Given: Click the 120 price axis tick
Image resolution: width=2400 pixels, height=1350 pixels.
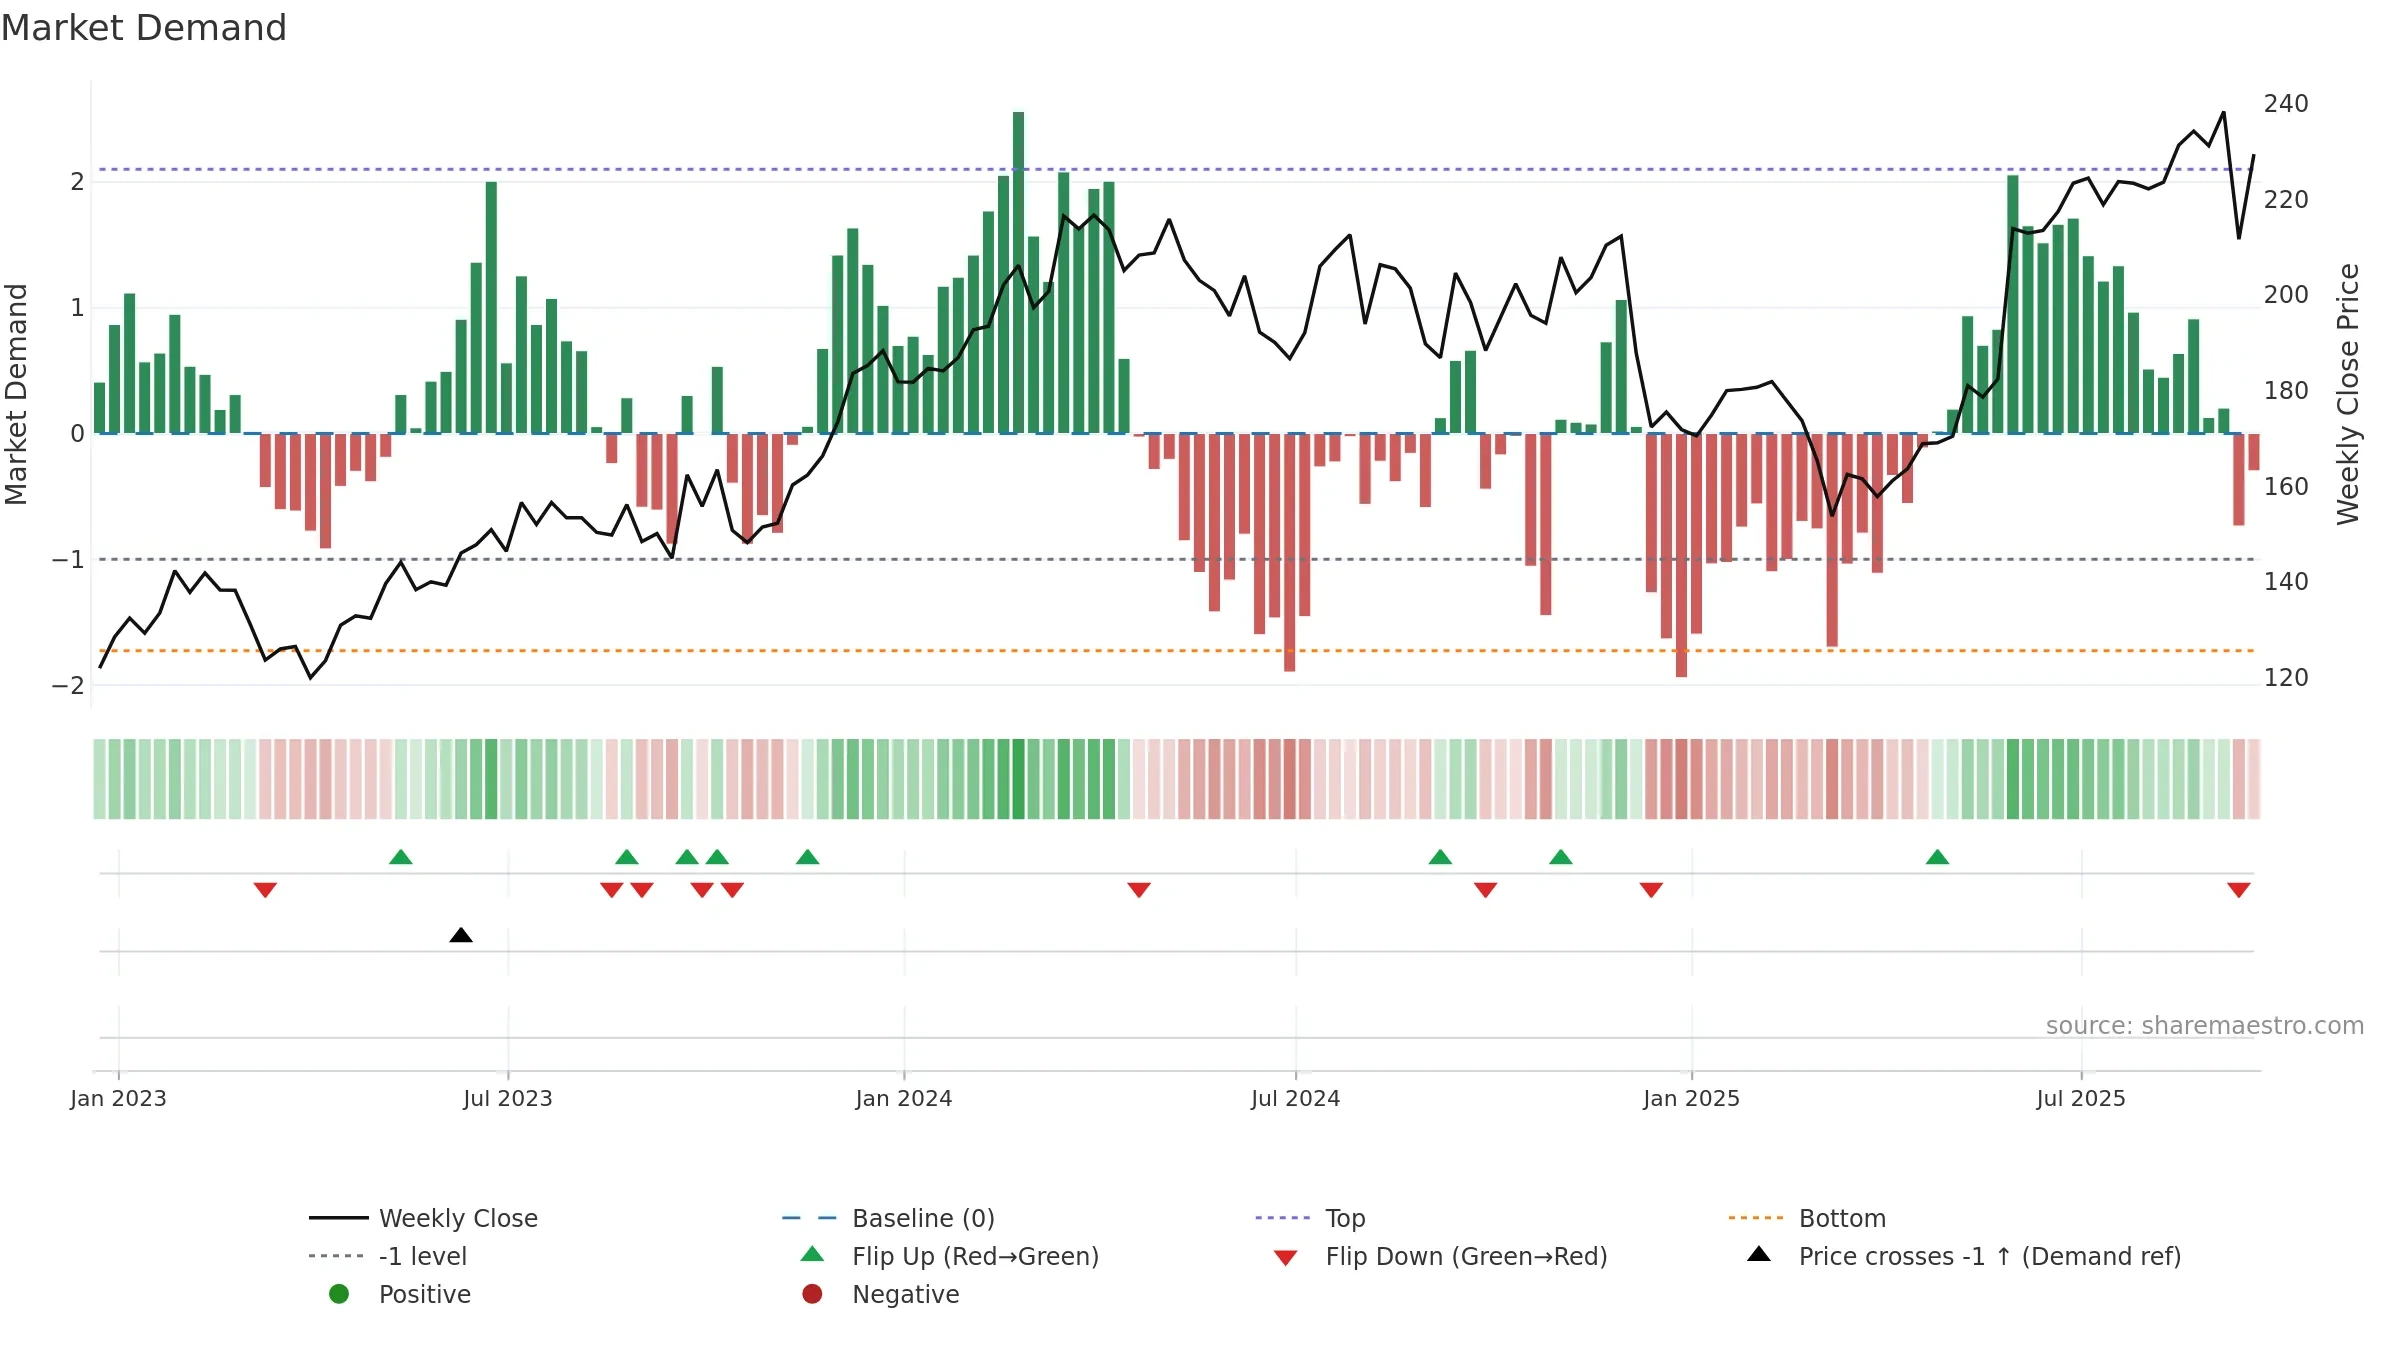Looking at the screenshot, I should (2286, 678).
